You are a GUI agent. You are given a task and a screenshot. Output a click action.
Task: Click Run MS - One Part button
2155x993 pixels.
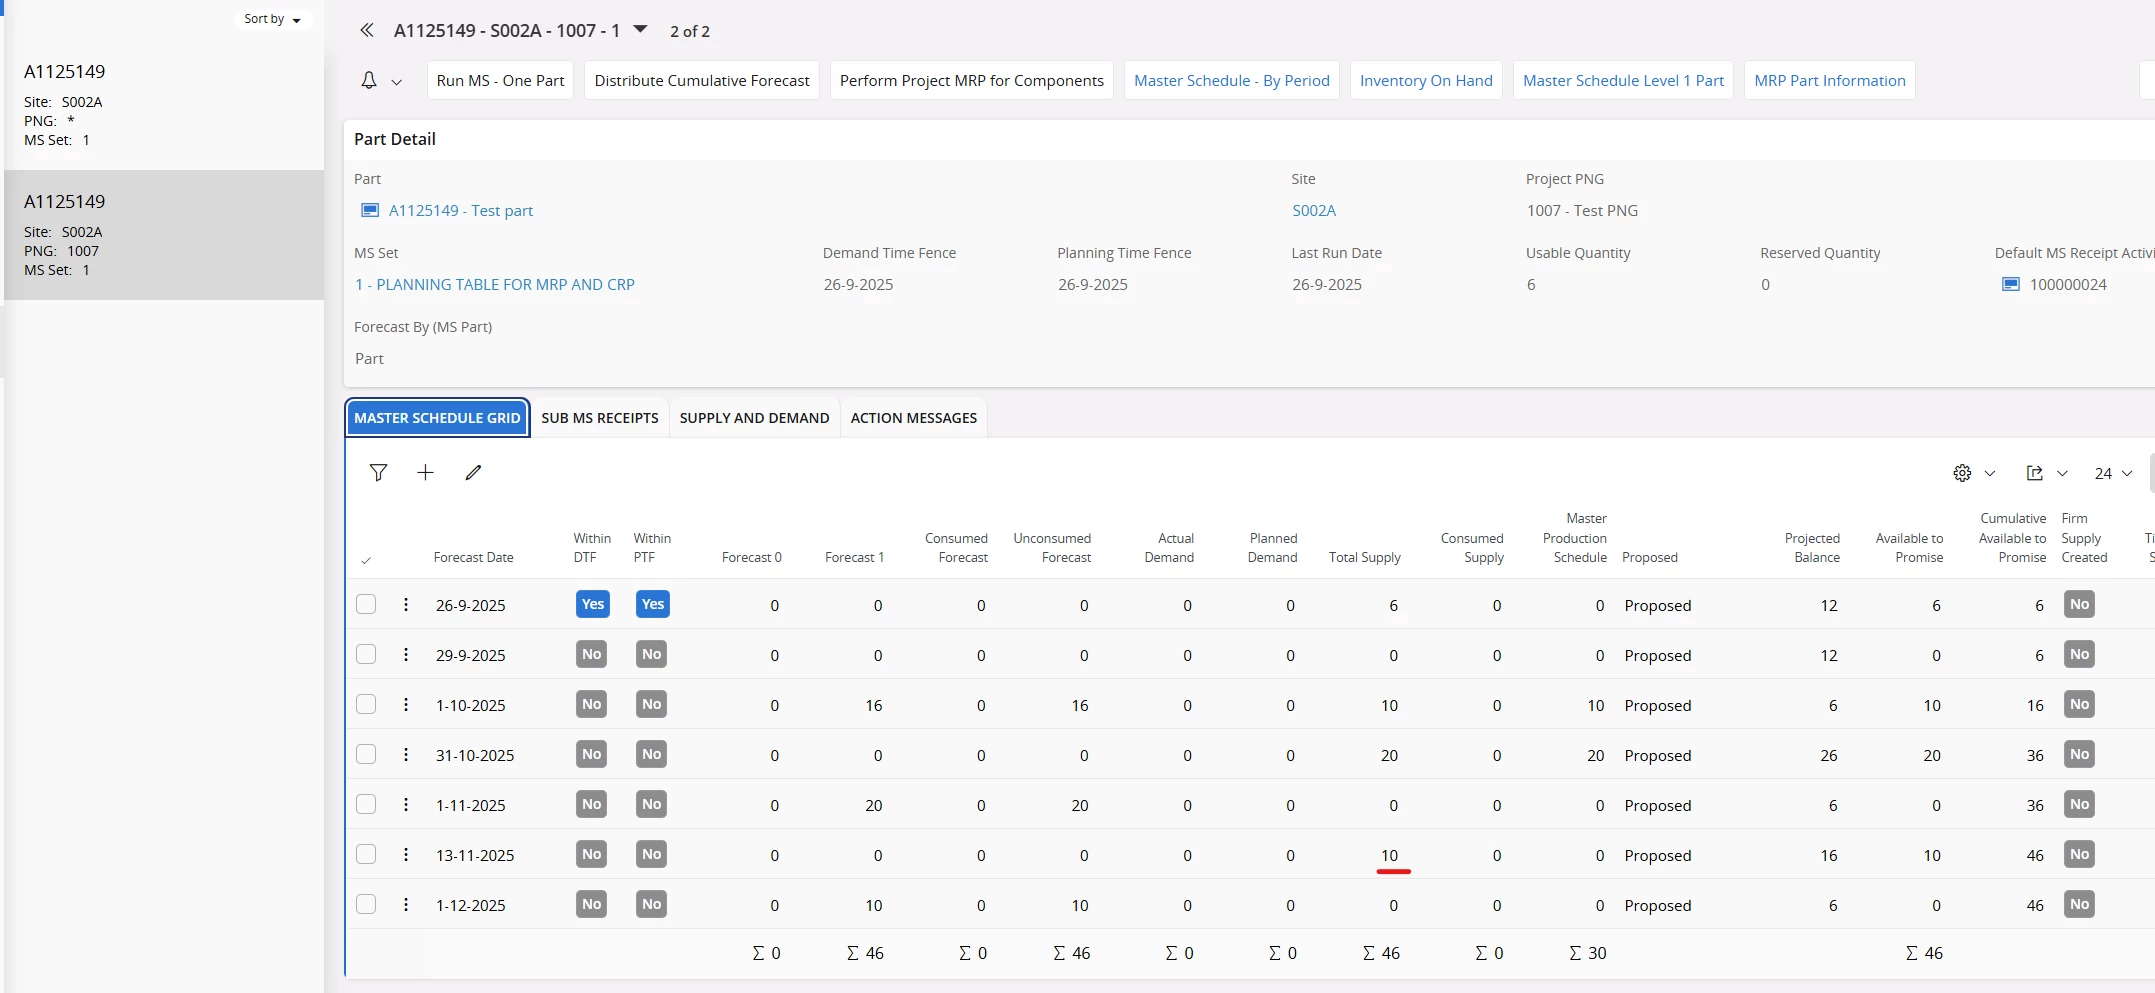point(500,81)
